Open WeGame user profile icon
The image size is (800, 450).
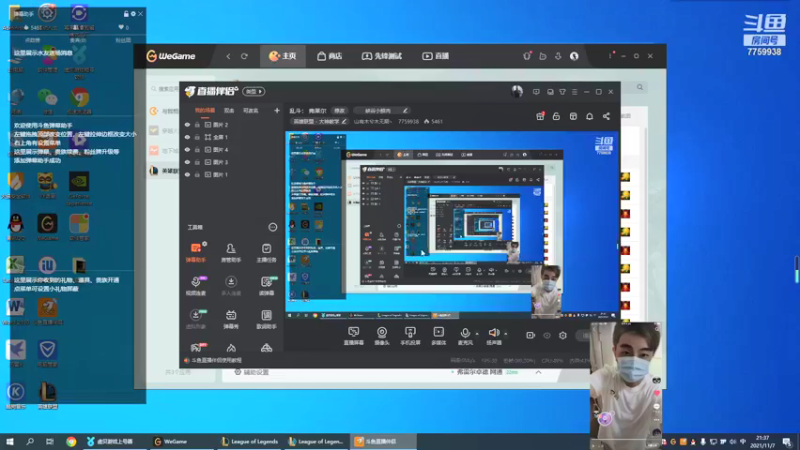pyautogui.click(x=574, y=56)
